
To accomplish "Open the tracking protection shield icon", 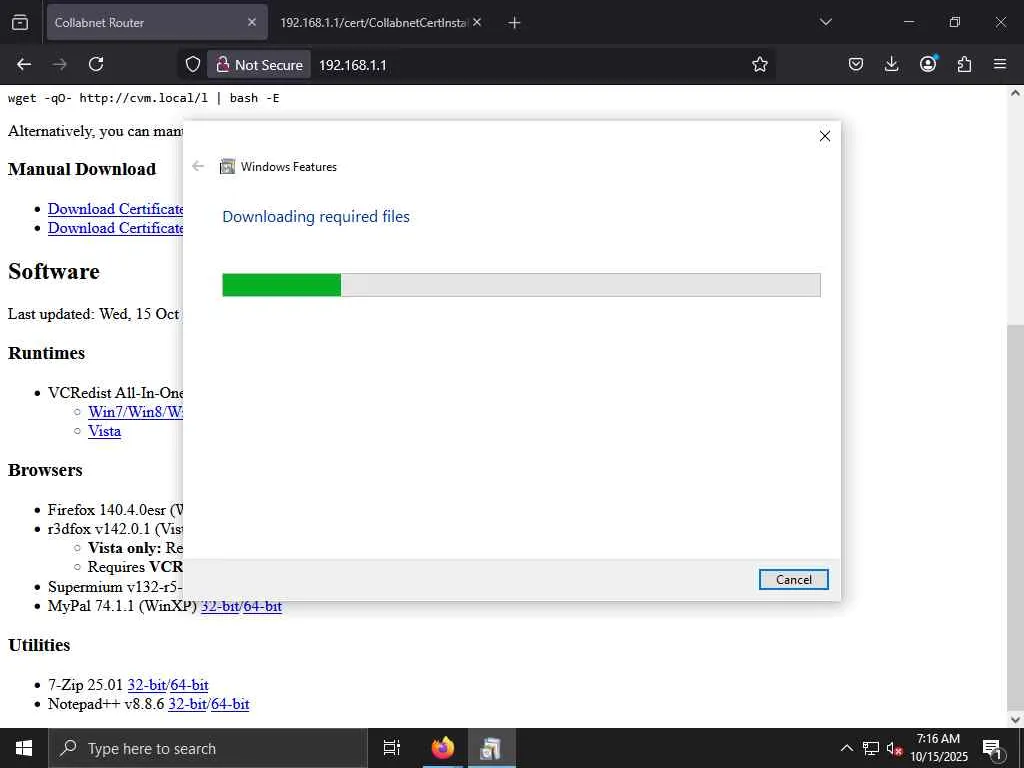I will click(x=193, y=64).
